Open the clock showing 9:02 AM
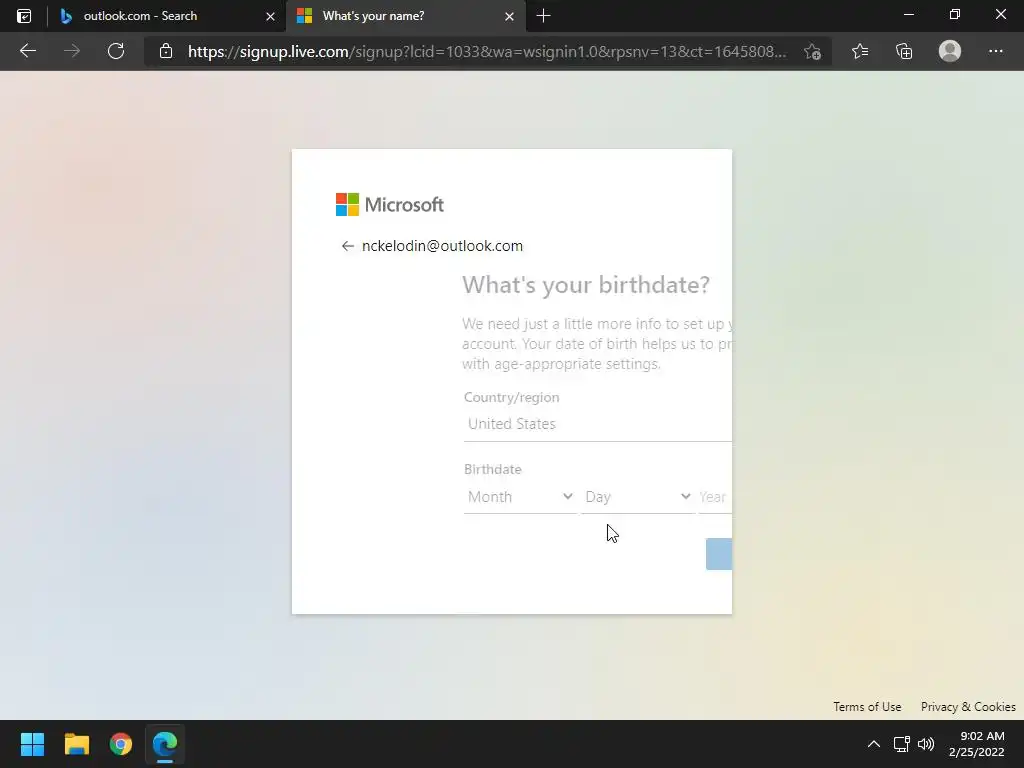 (x=976, y=744)
